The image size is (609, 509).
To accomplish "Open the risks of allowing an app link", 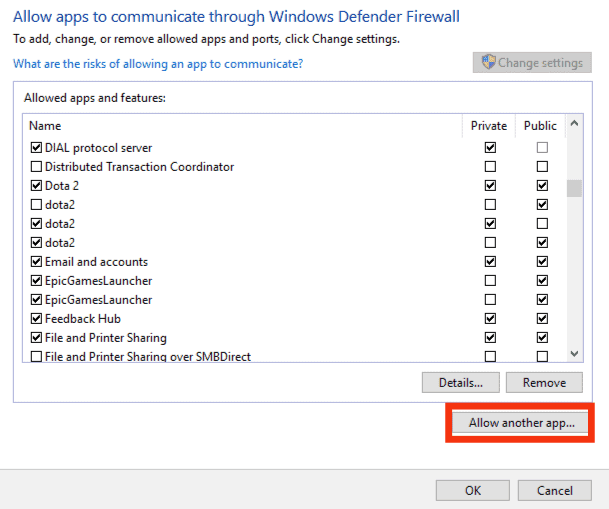I will point(158,64).
